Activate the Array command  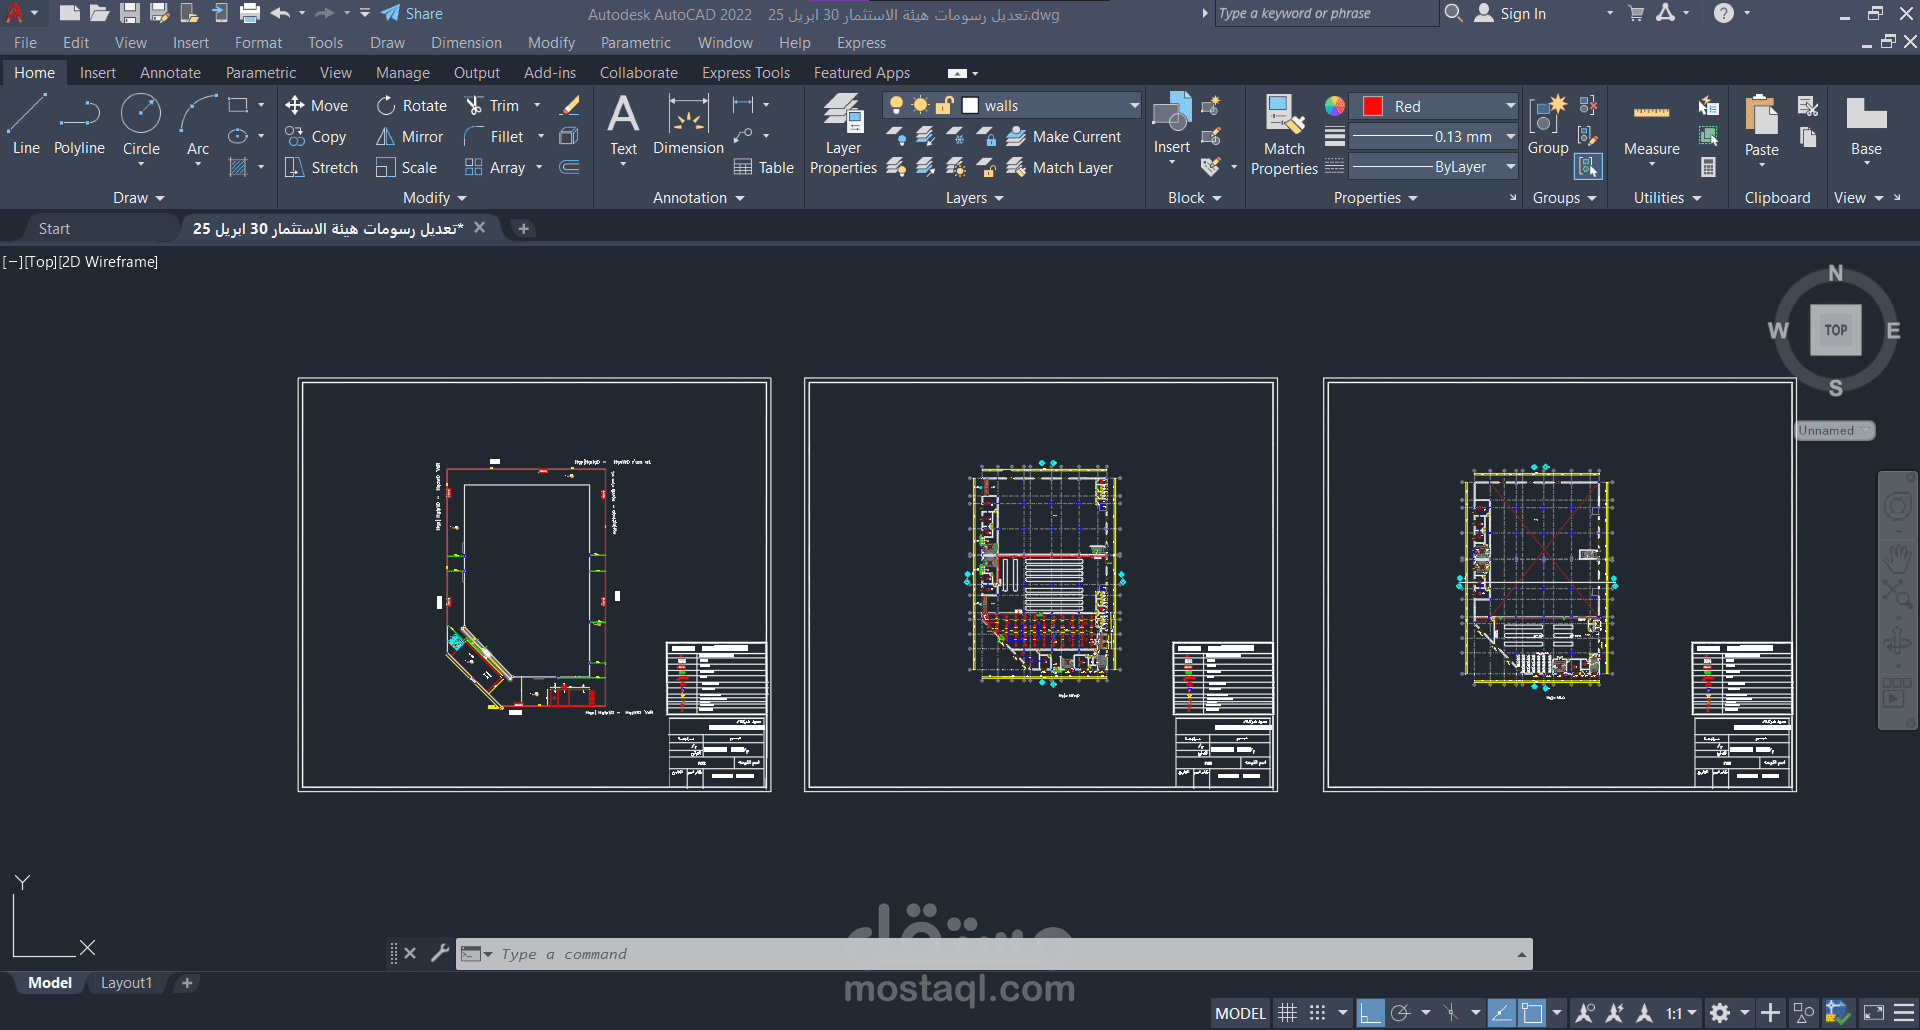495,168
